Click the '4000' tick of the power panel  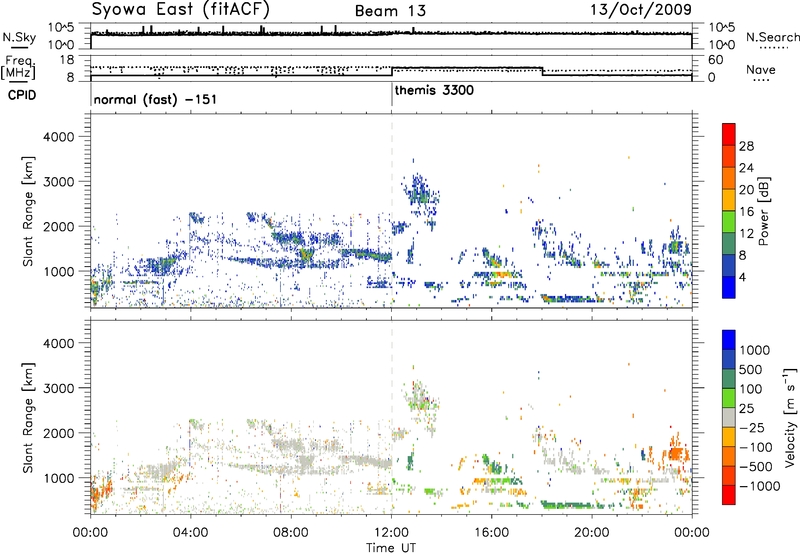point(59,137)
